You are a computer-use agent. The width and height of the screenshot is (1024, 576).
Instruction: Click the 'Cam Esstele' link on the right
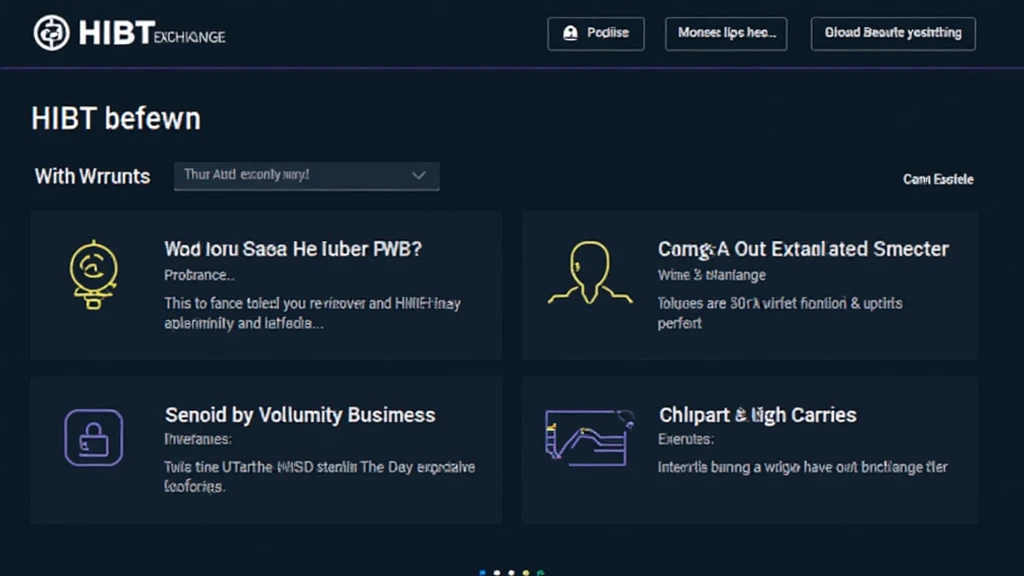click(x=937, y=179)
